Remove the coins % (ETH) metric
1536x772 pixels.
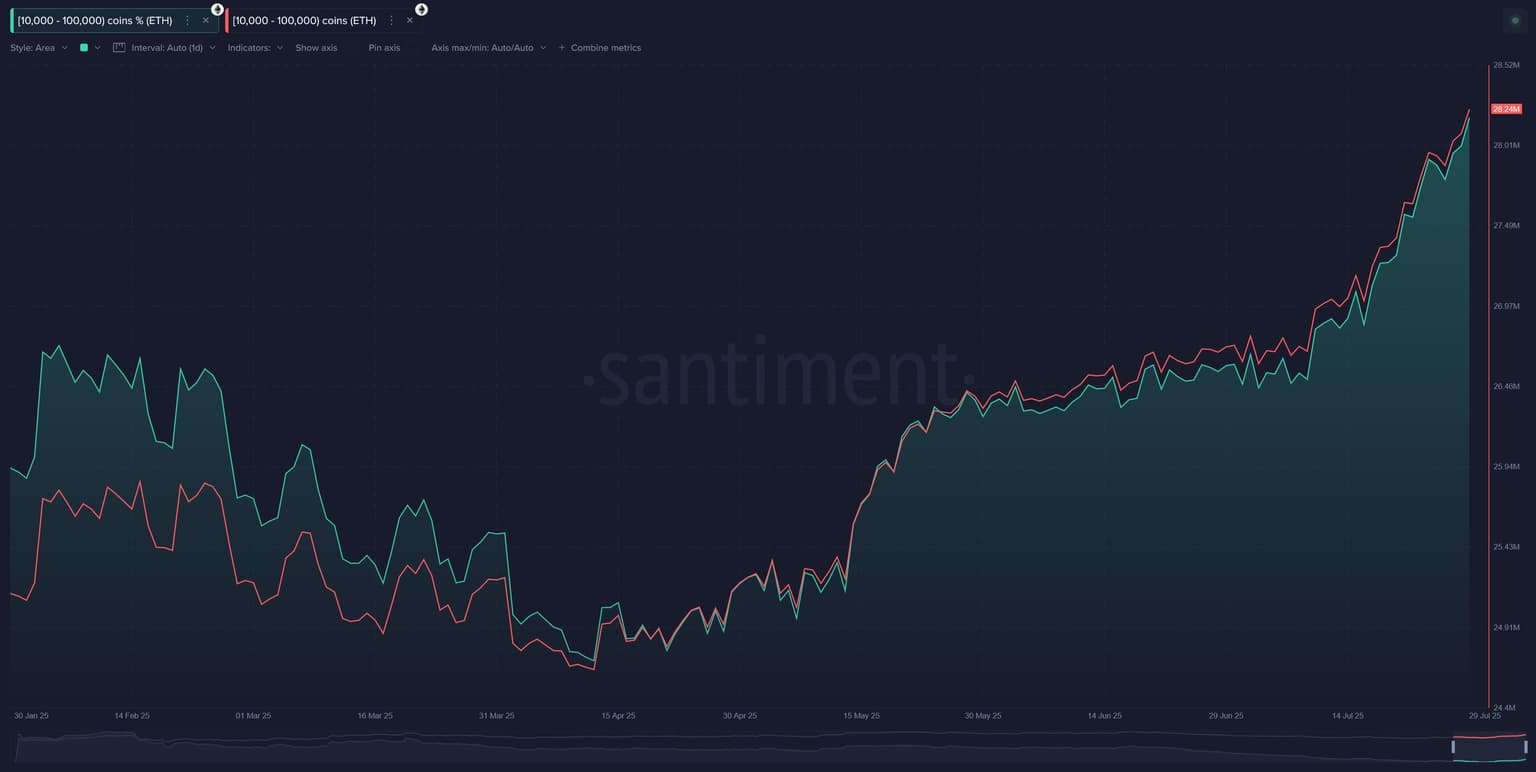coord(206,20)
